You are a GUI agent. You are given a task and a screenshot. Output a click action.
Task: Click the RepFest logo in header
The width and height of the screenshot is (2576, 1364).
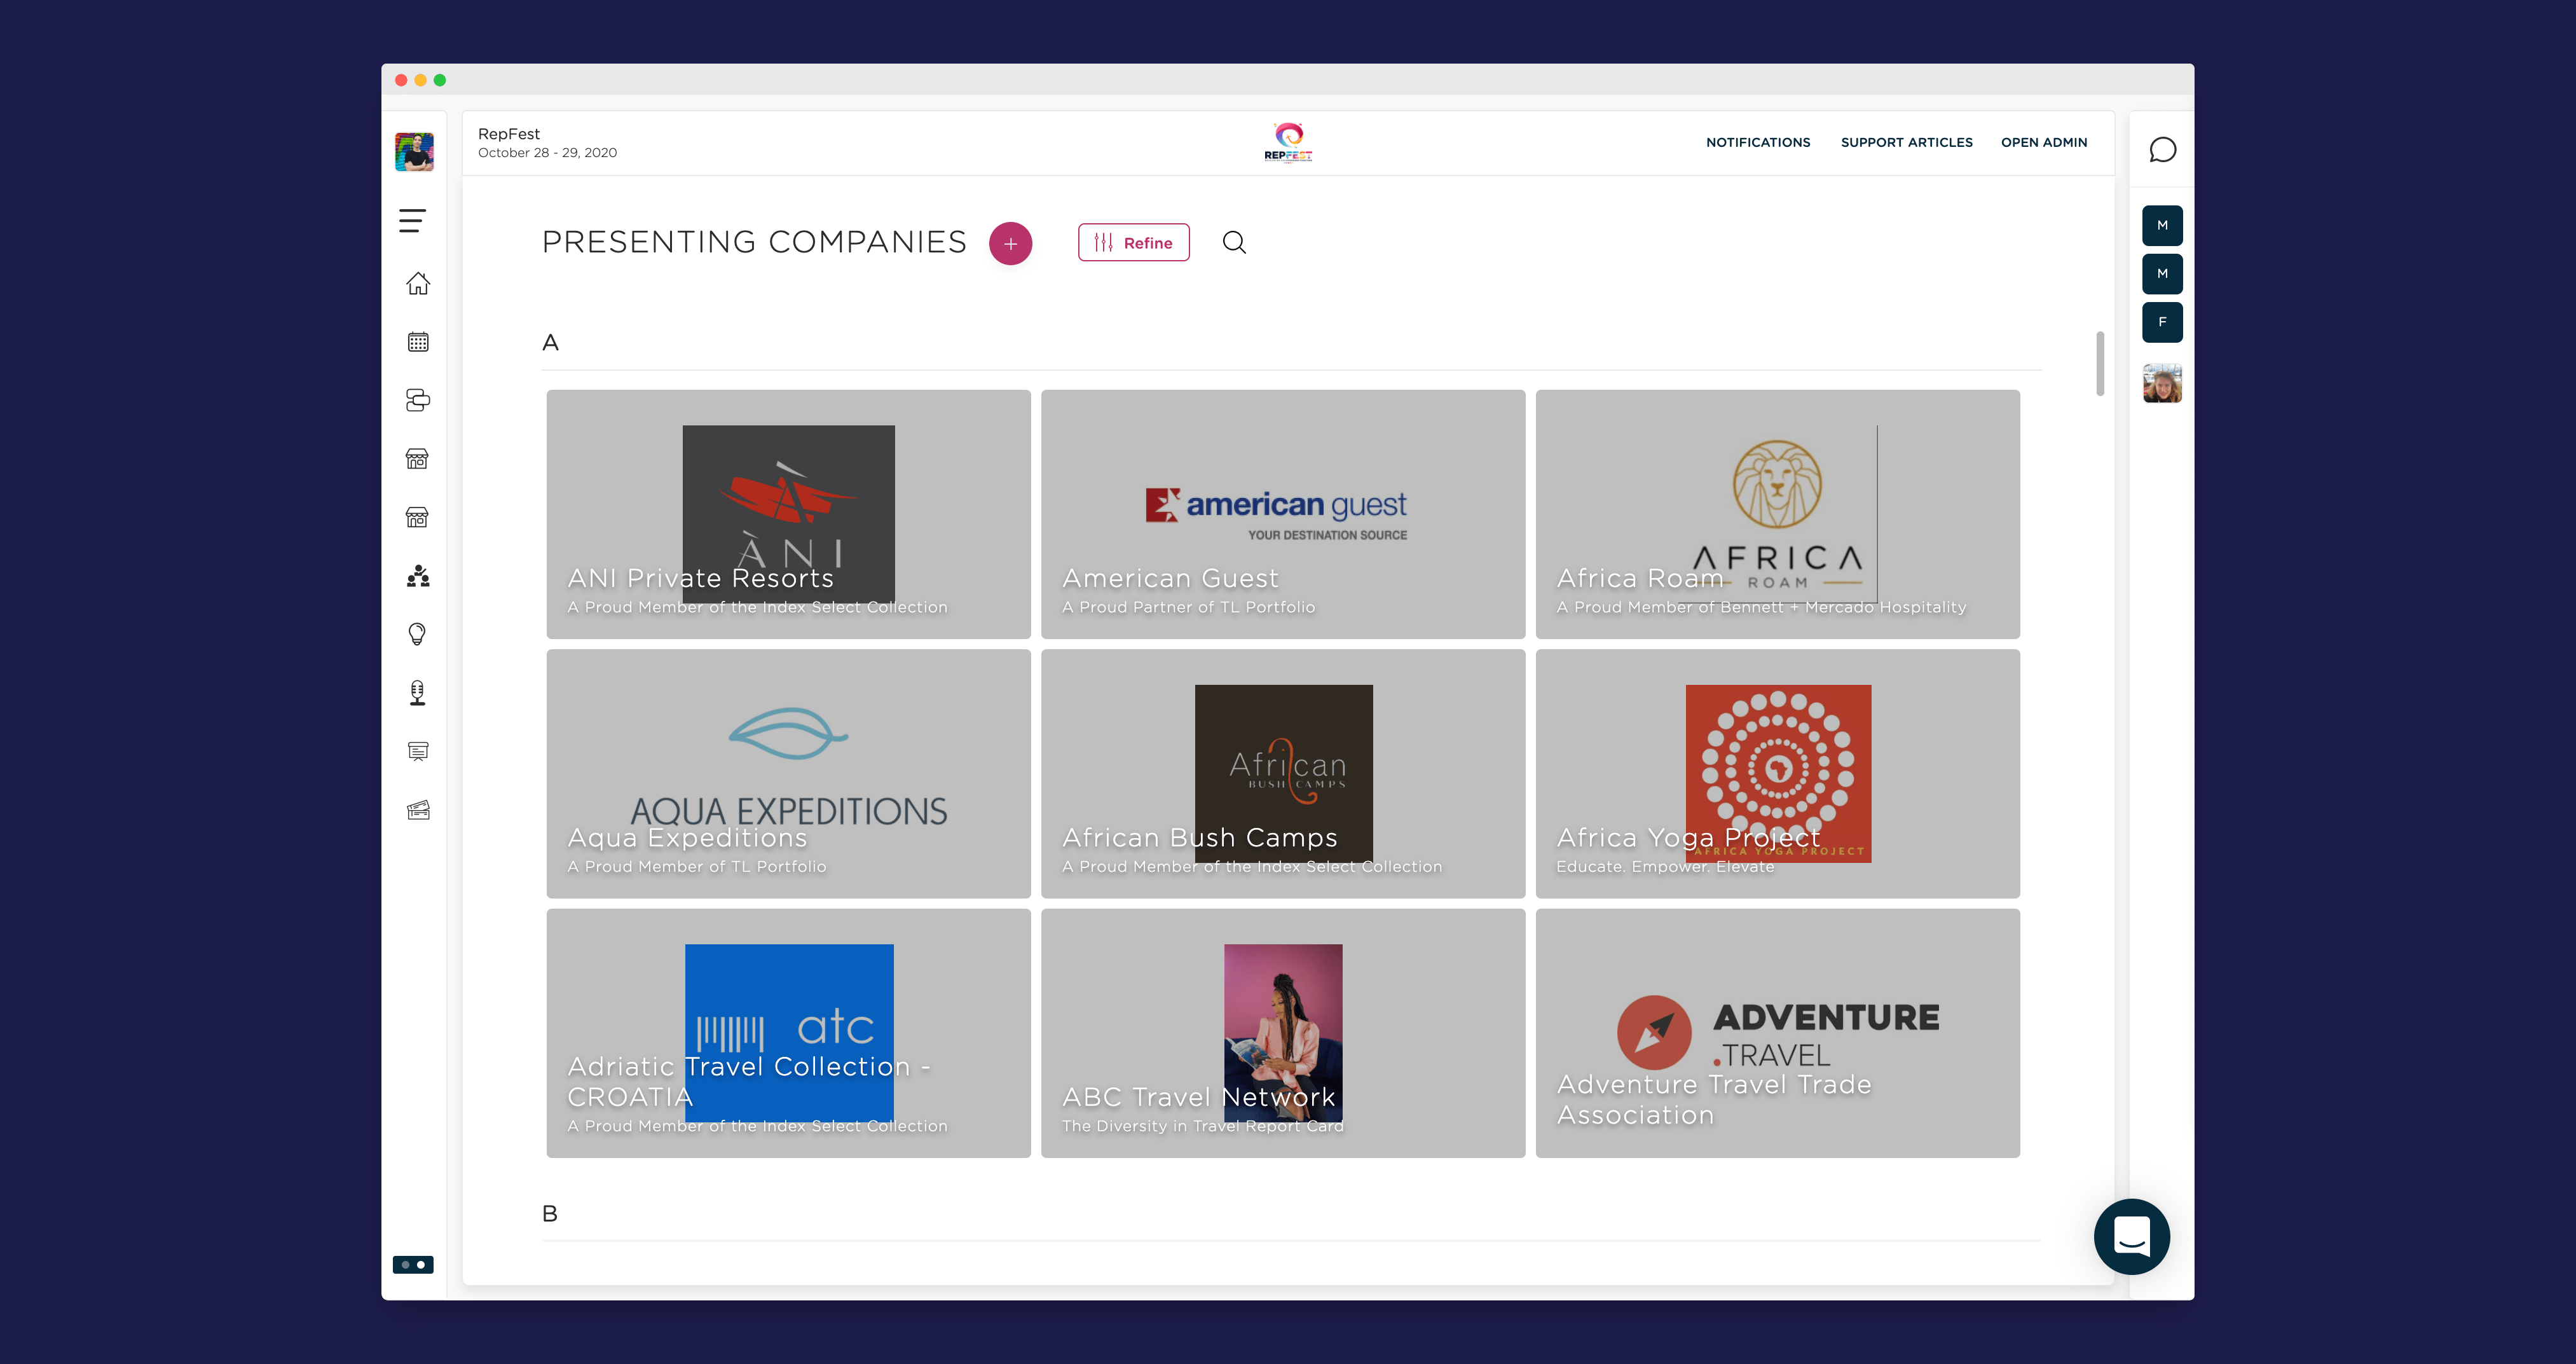tap(1288, 142)
